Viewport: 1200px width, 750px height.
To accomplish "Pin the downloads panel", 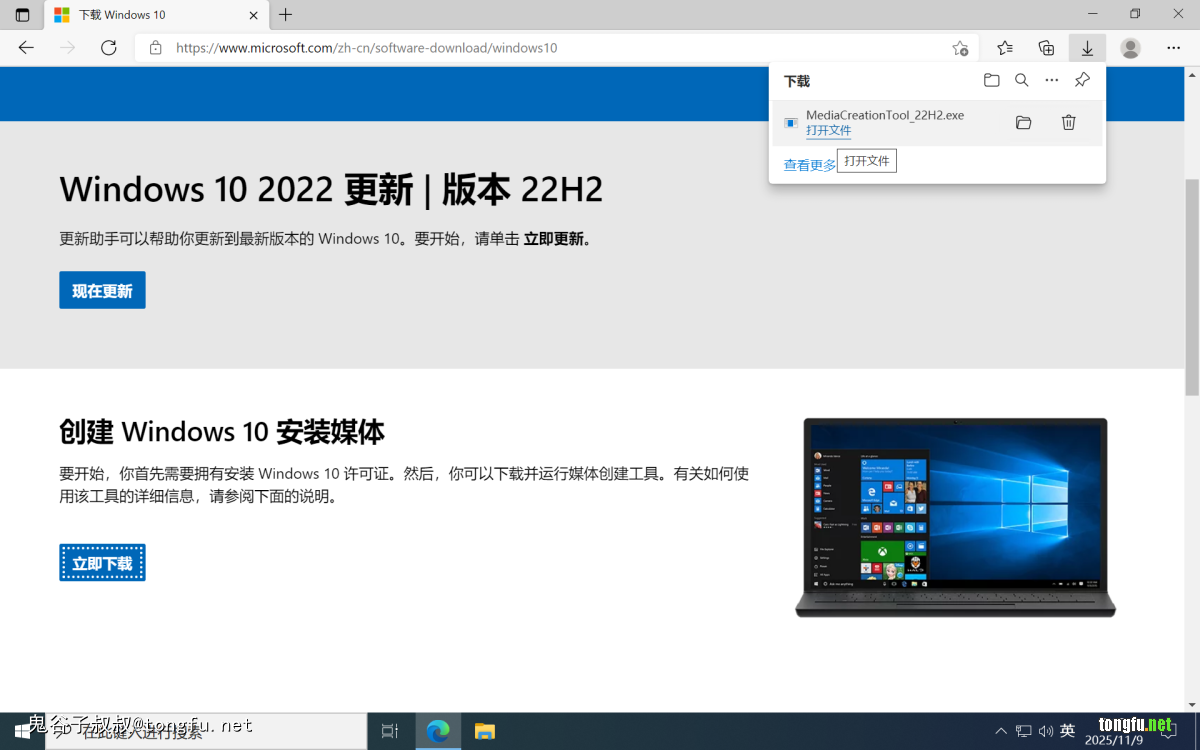I will point(1082,80).
